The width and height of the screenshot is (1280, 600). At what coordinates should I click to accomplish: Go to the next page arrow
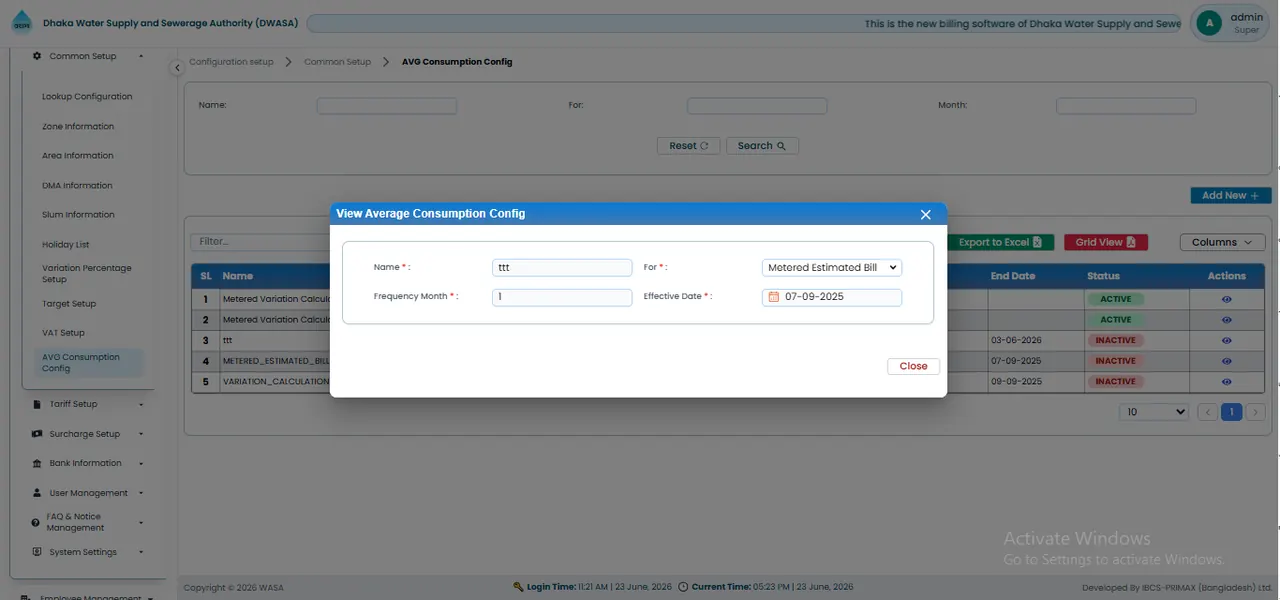(1256, 412)
